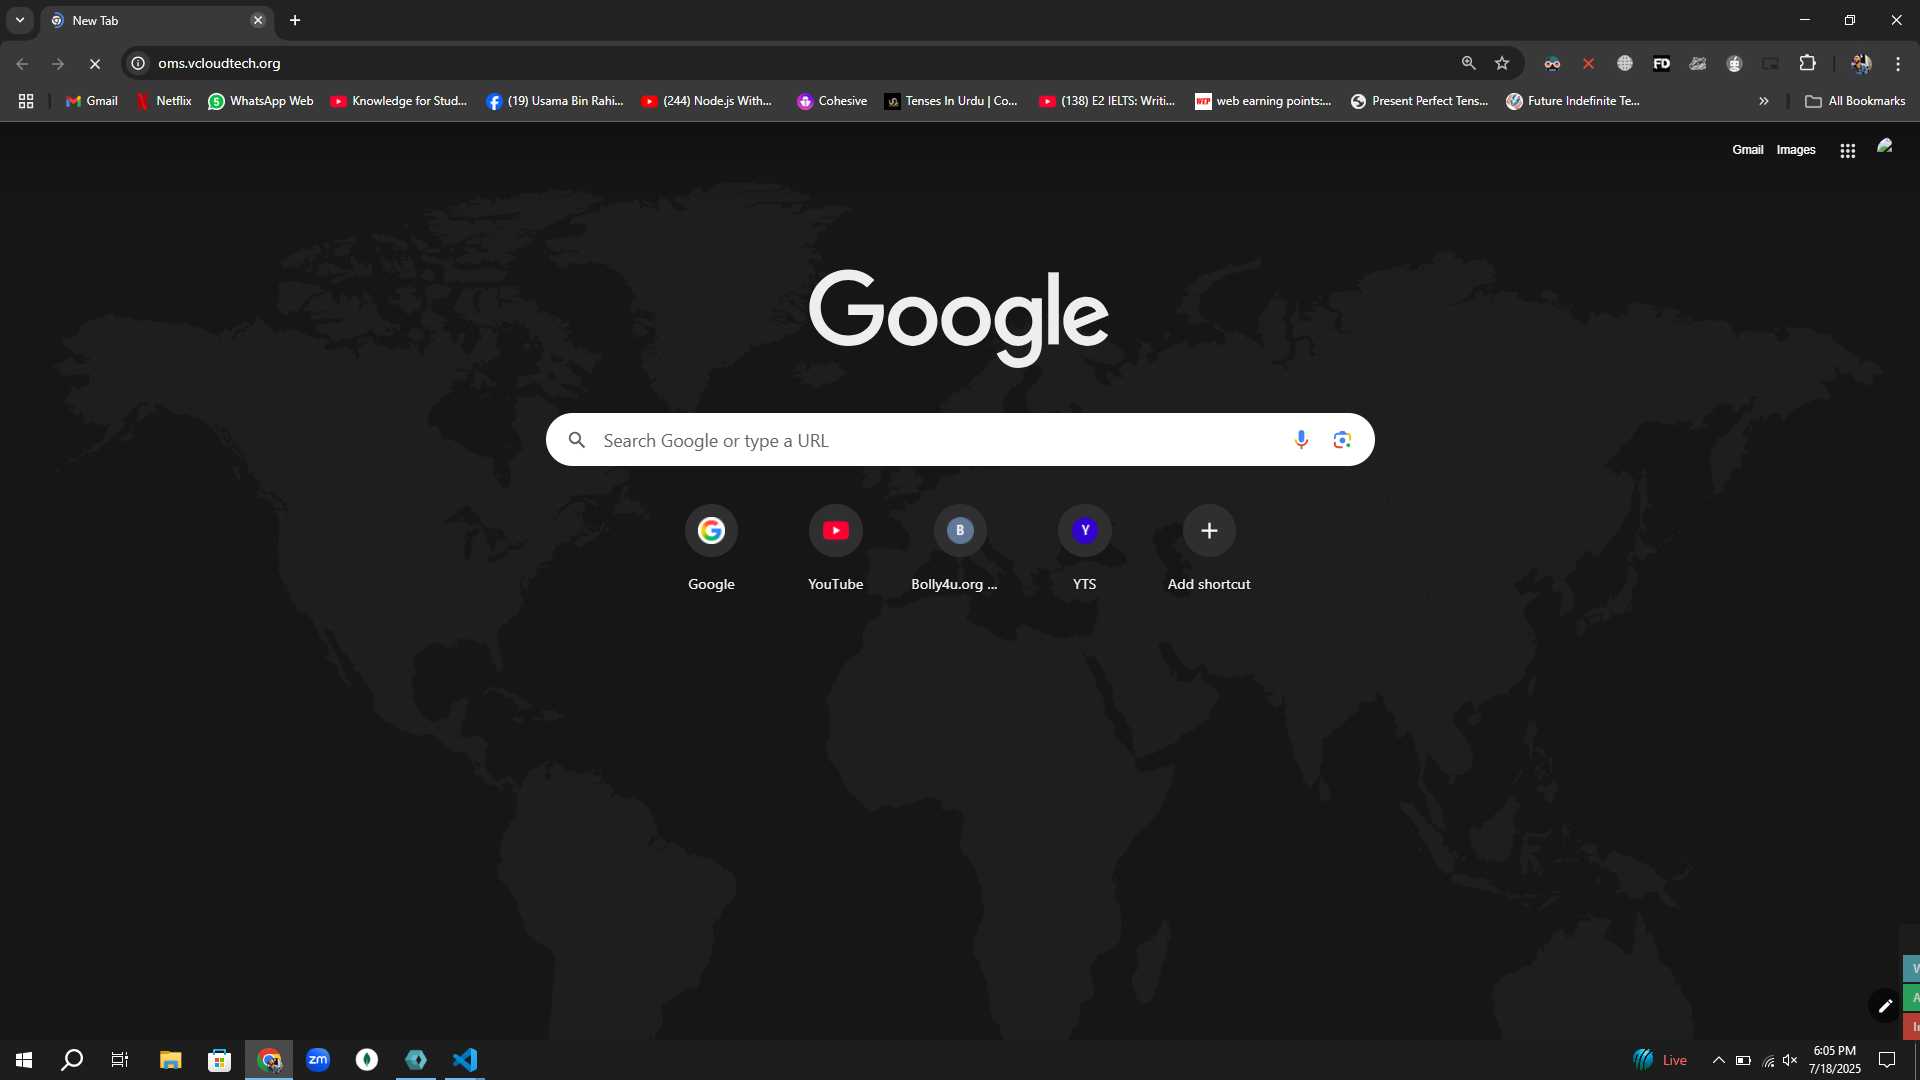Image resolution: width=1920 pixels, height=1080 pixels.
Task: Open the notification center icon
Action: point(1887,1060)
